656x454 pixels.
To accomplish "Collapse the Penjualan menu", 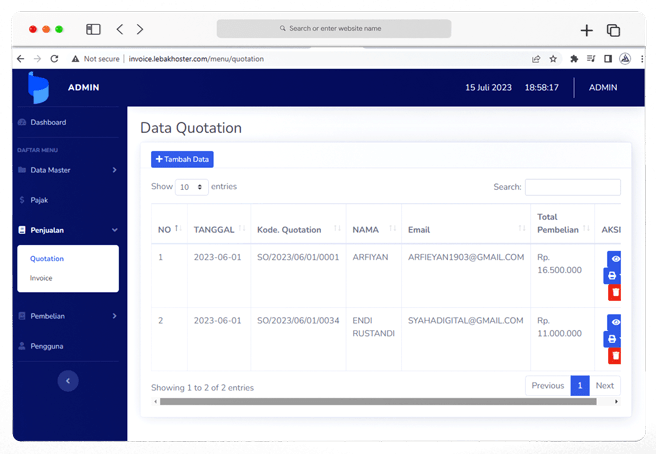I will tap(68, 230).
